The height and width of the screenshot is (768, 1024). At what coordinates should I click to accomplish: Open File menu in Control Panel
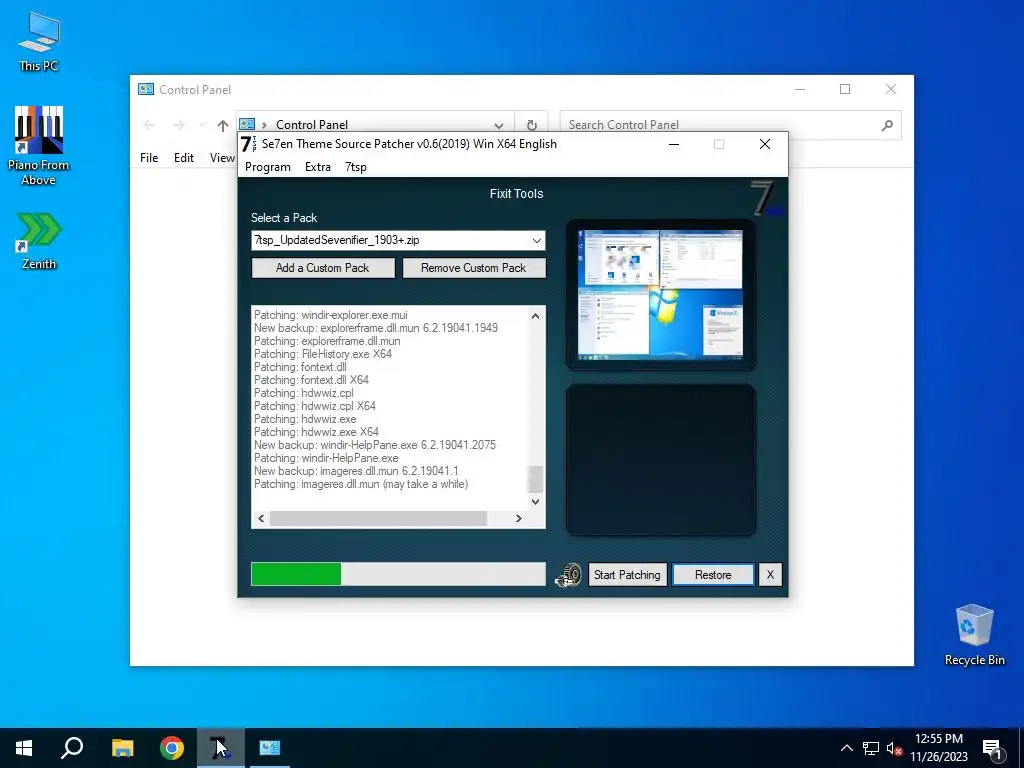149,157
